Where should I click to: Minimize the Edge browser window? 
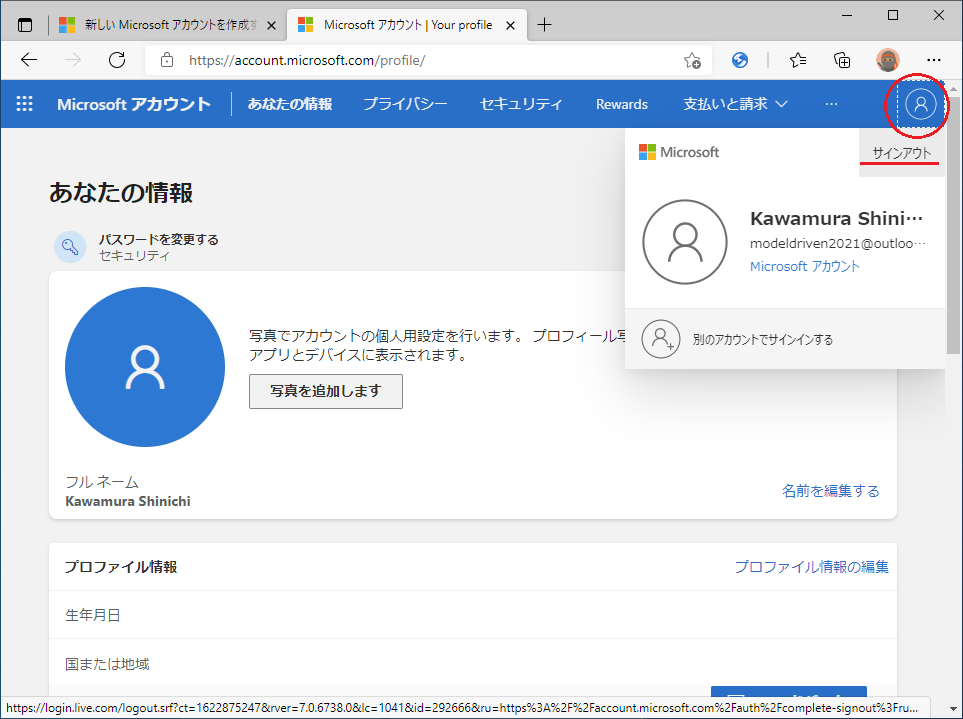tap(848, 15)
